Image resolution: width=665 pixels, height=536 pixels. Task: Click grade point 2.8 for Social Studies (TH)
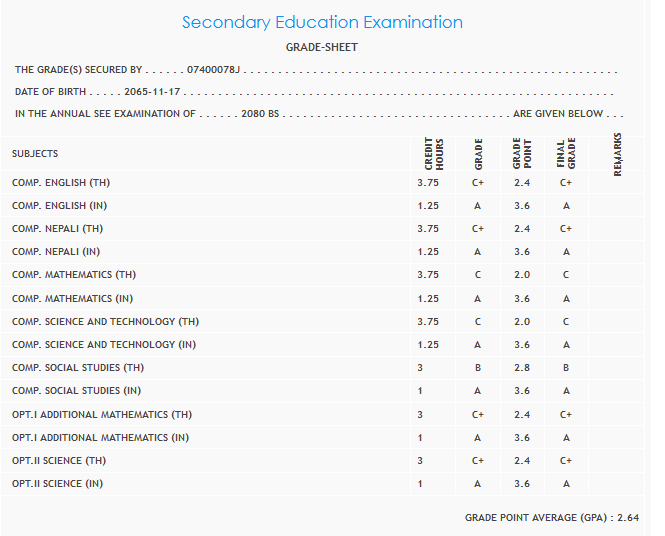coord(522,368)
